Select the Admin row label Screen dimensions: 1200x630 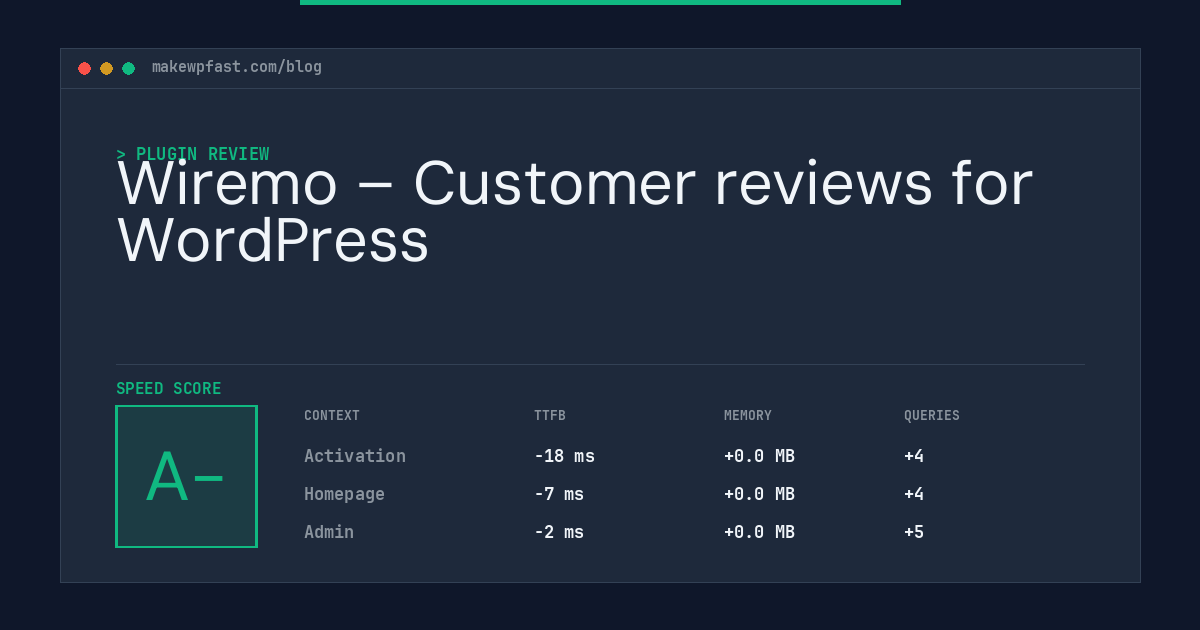tap(329, 532)
